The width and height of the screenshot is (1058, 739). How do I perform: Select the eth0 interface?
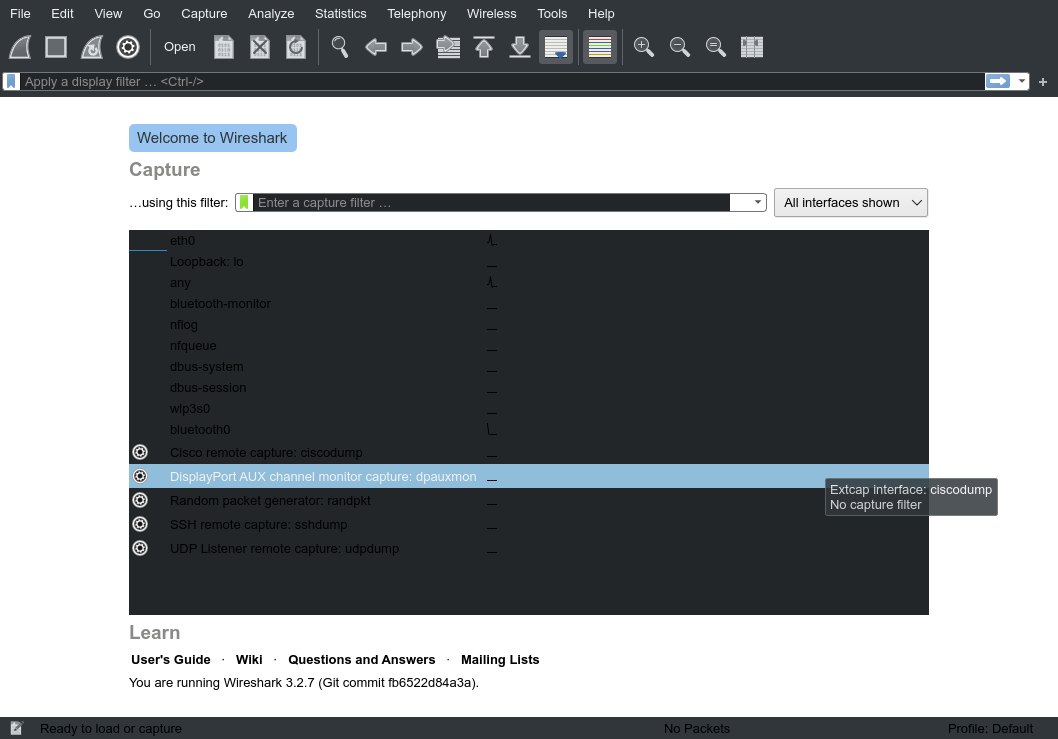pyautogui.click(x=529, y=240)
